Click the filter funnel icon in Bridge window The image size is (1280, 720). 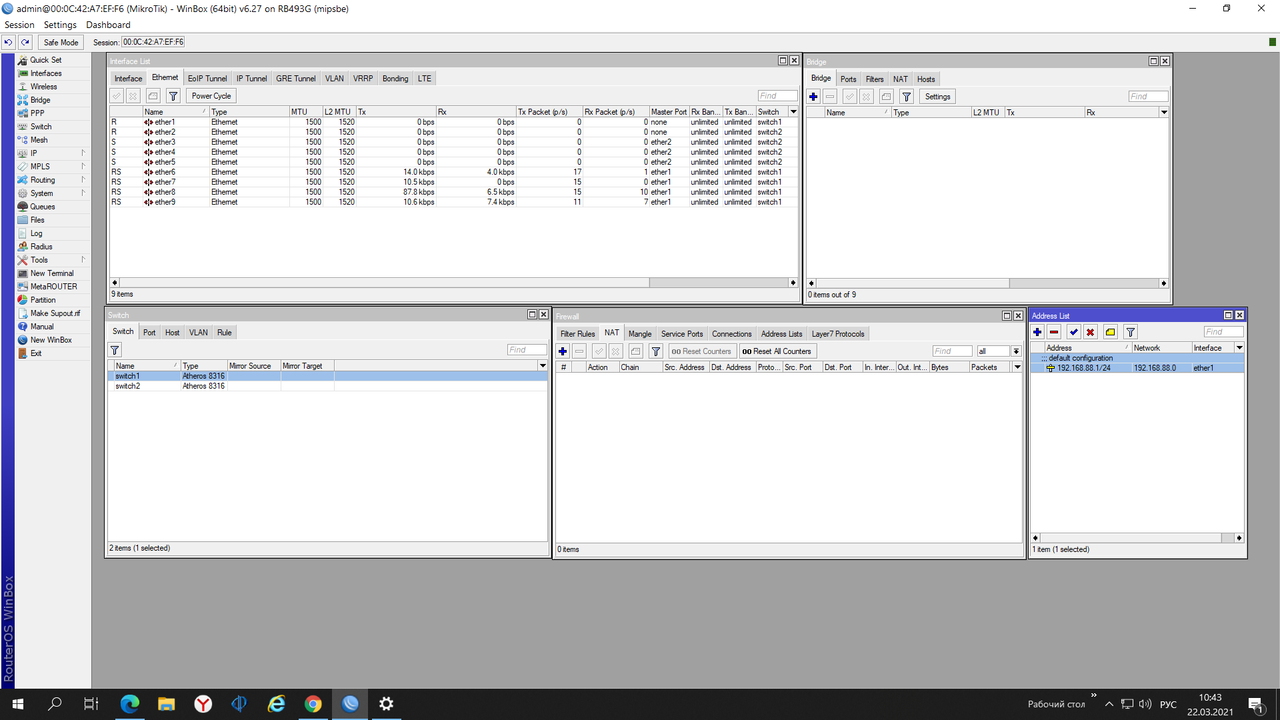pos(906,97)
